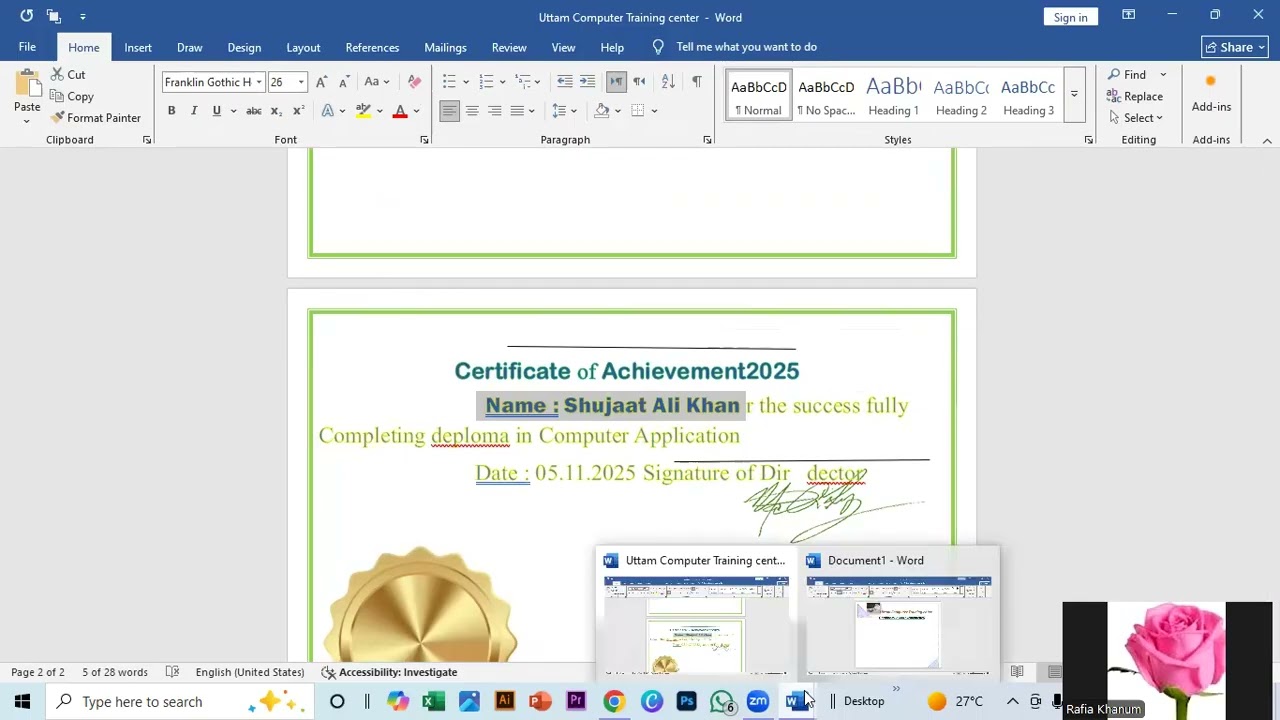Image resolution: width=1280 pixels, height=720 pixels.
Task: Open Google Chrome from the taskbar
Action: point(614,702)
